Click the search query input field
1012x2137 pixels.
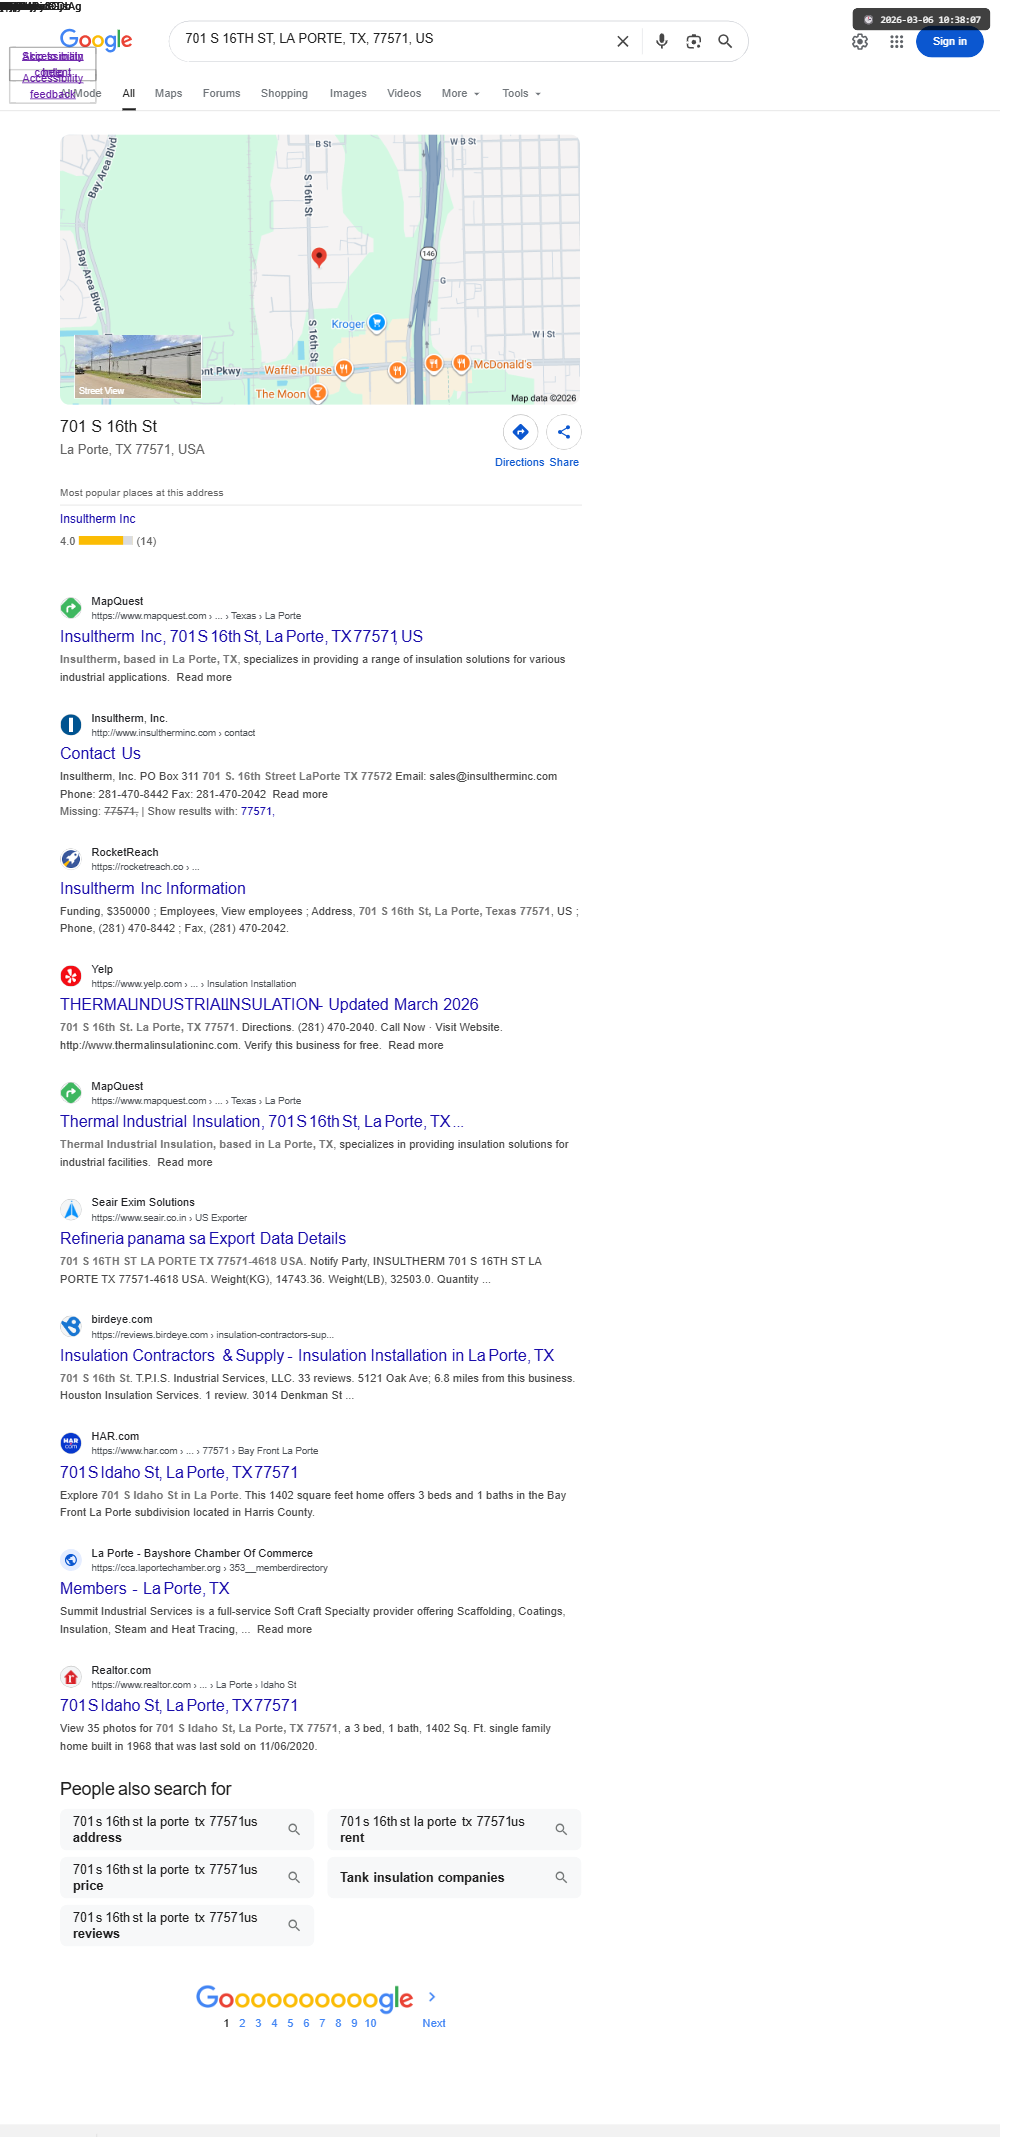tap(390, 39)
